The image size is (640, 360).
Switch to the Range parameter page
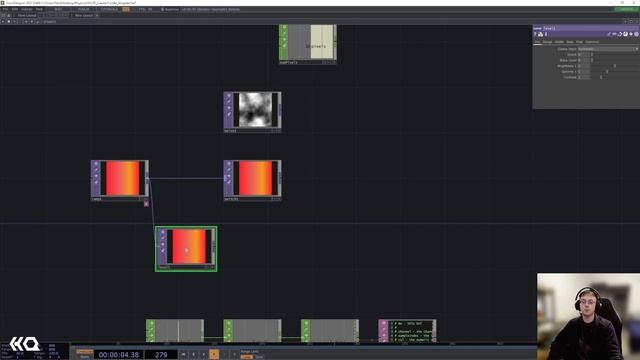(x=547, y=42)
